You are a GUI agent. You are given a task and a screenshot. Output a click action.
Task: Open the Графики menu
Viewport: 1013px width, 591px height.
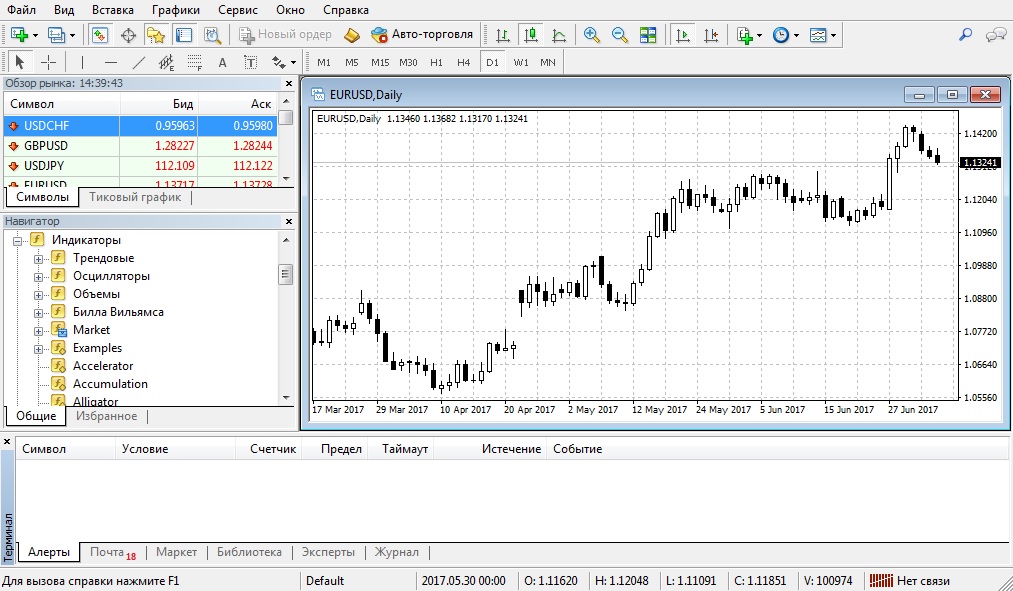point(176,10)
